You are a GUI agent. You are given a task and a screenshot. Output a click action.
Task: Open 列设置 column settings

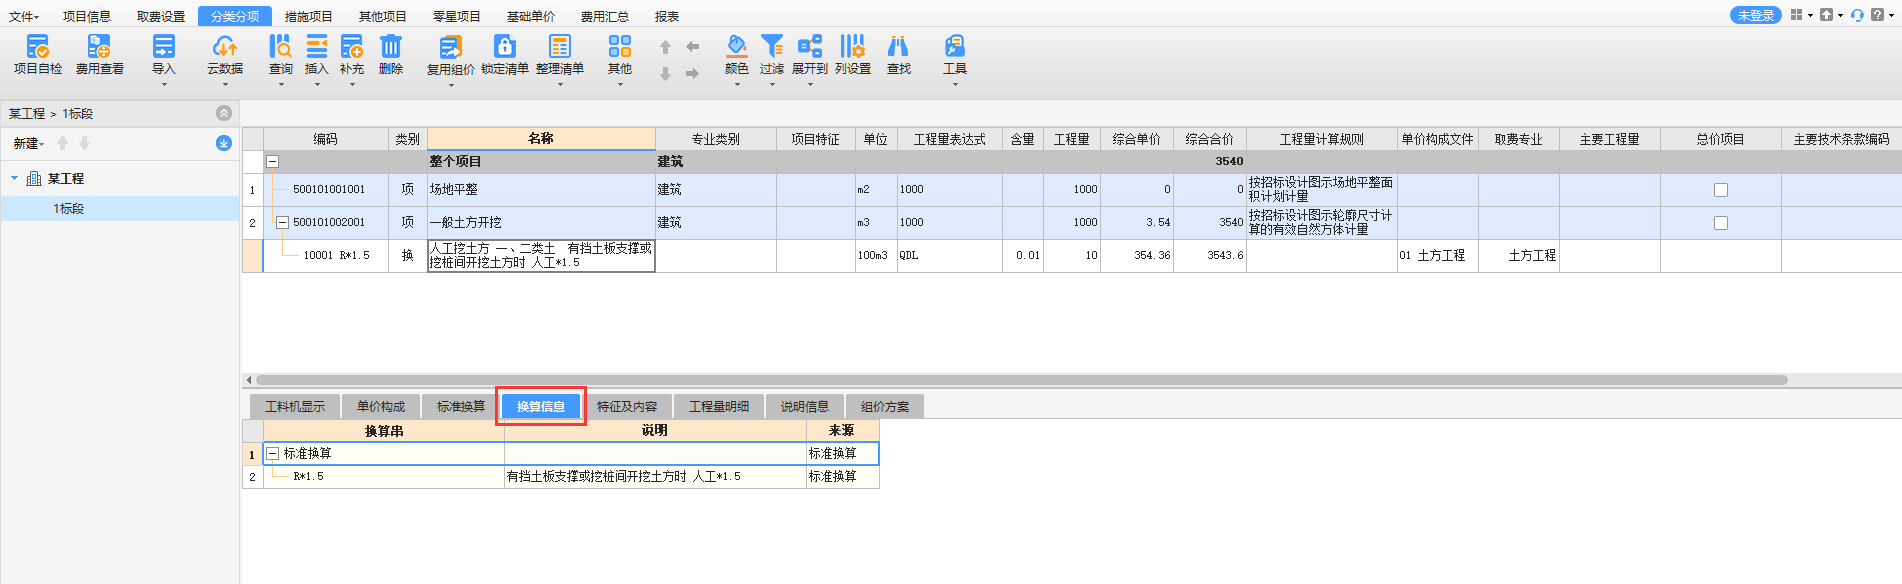pyautogui.click(x=852, y=47)
